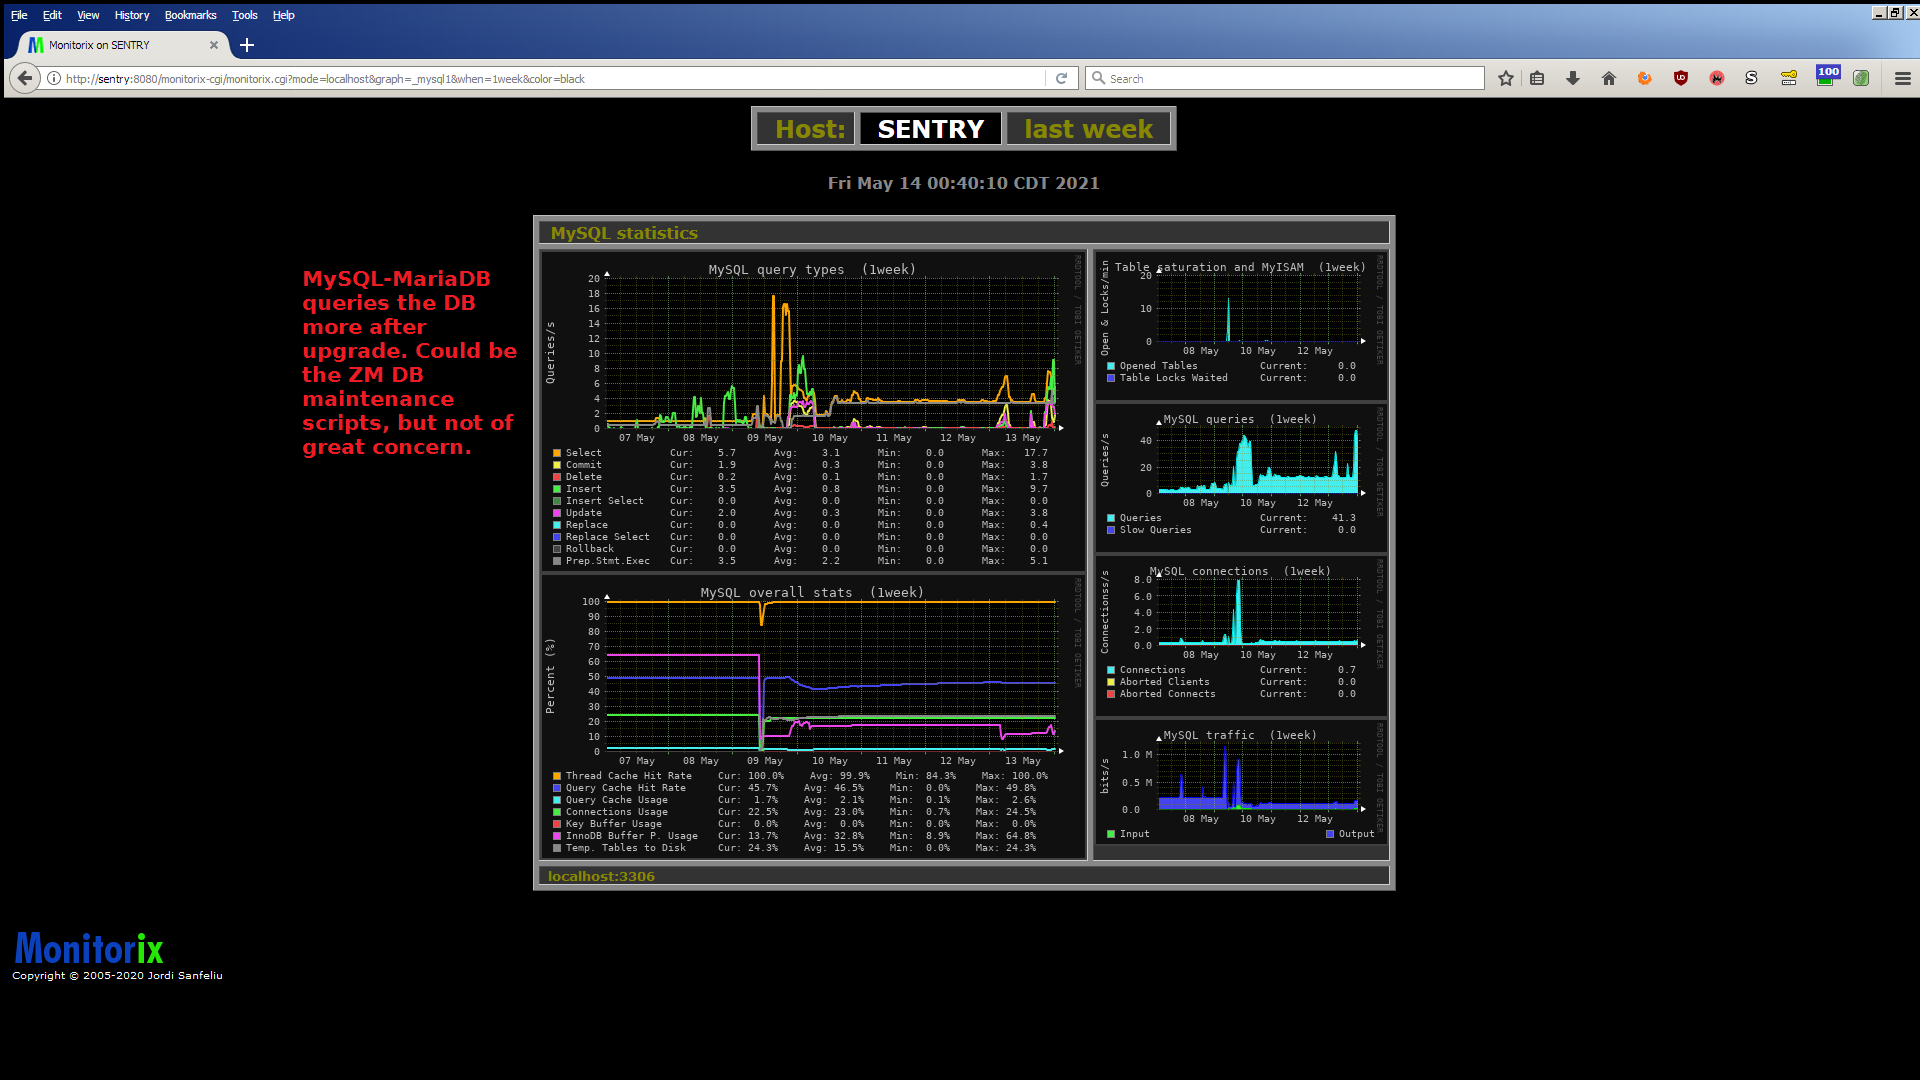This screenshot has height=1080, width=1920.
Task: Open the downloads arrow icon
Action: point(1573,78)
